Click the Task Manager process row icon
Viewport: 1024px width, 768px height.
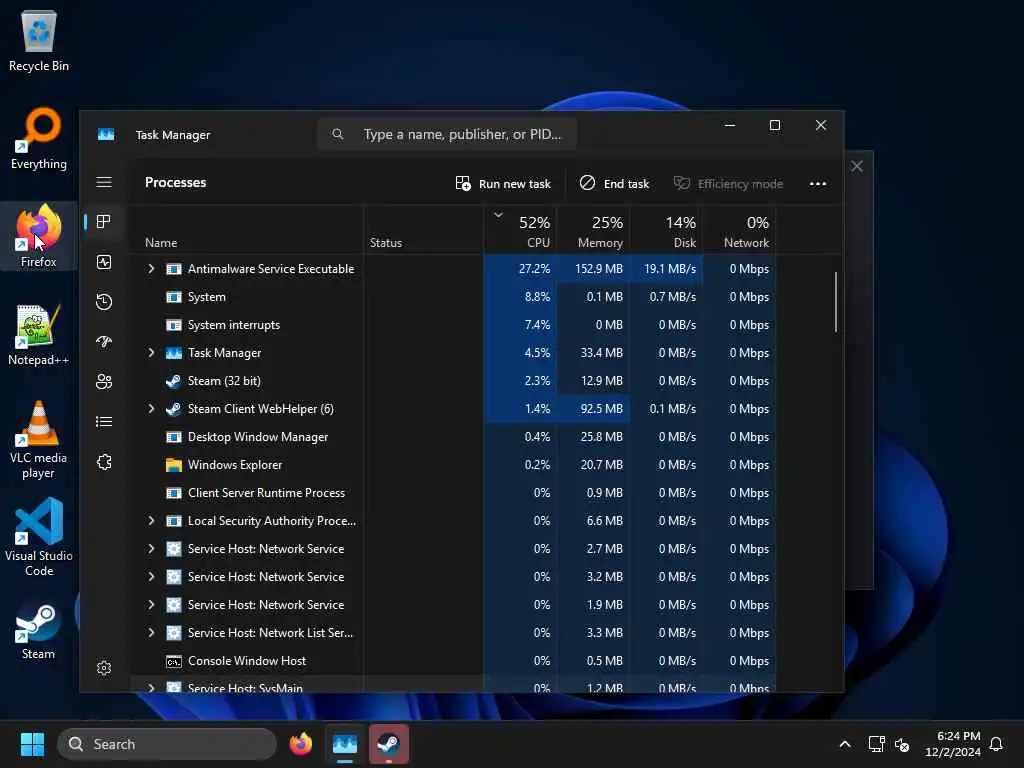[174, 353]
